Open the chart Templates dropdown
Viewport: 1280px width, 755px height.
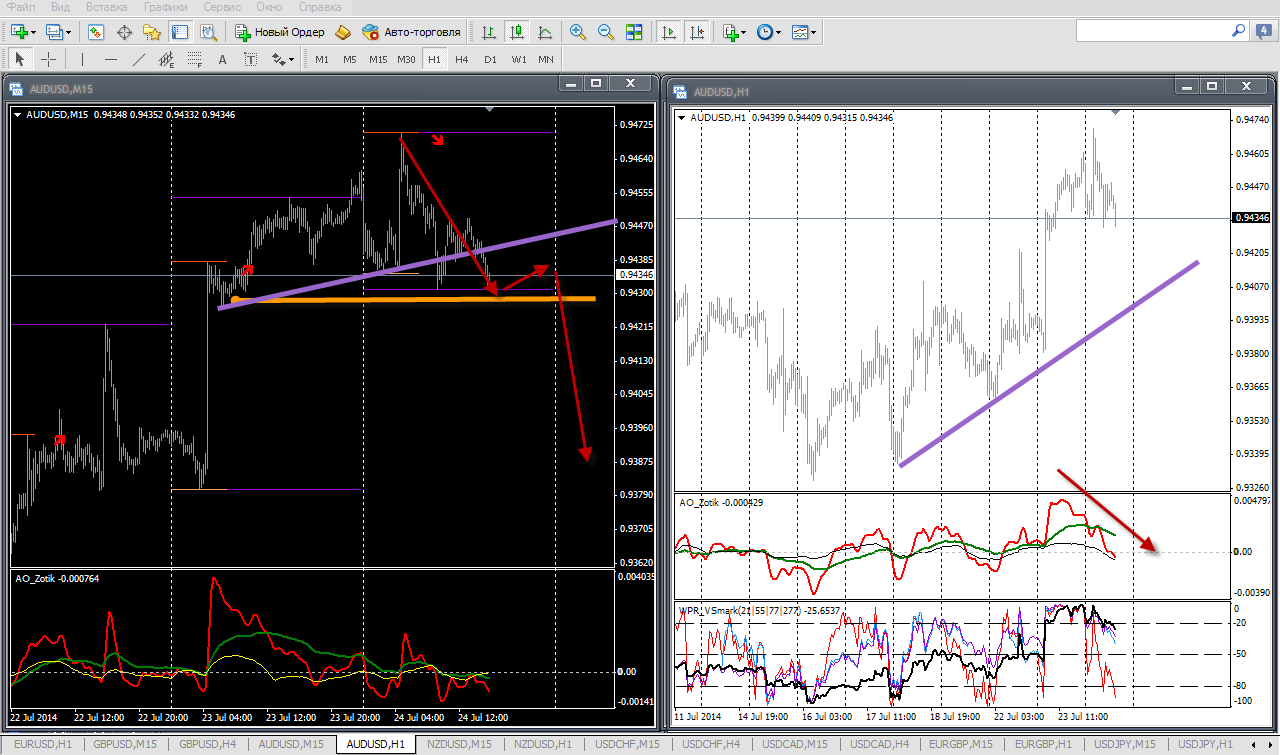pos(804,32)
